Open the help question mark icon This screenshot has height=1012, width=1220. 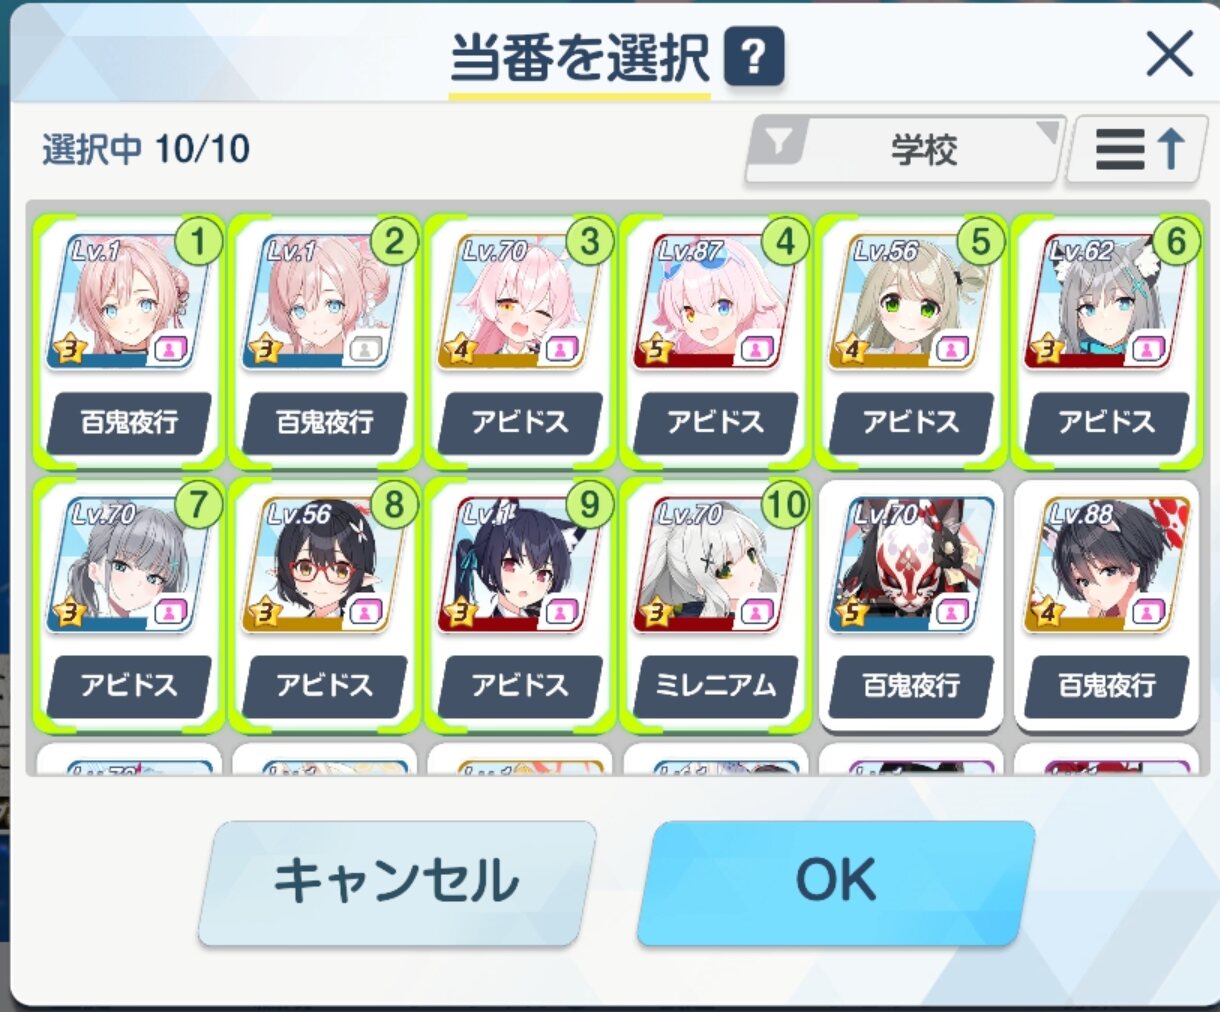click(754, 58)
